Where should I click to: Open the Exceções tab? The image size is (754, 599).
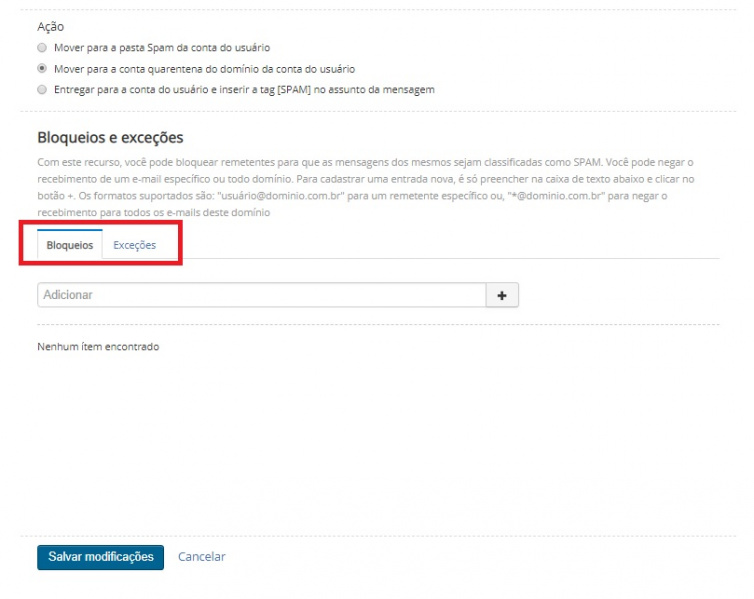(134, 245)
